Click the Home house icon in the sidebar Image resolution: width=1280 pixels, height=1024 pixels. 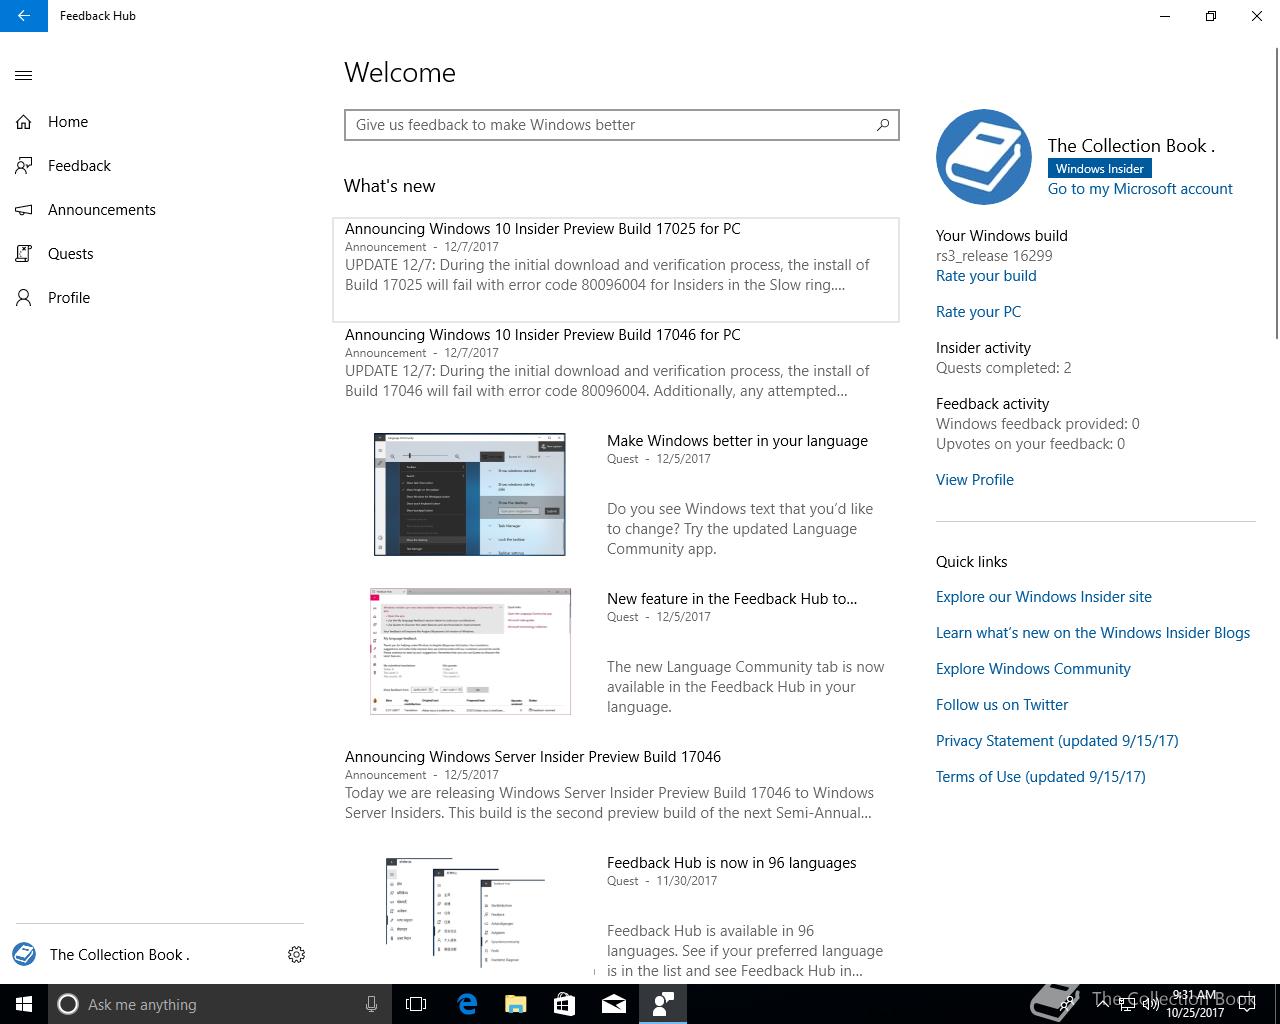tap(24, 122)
